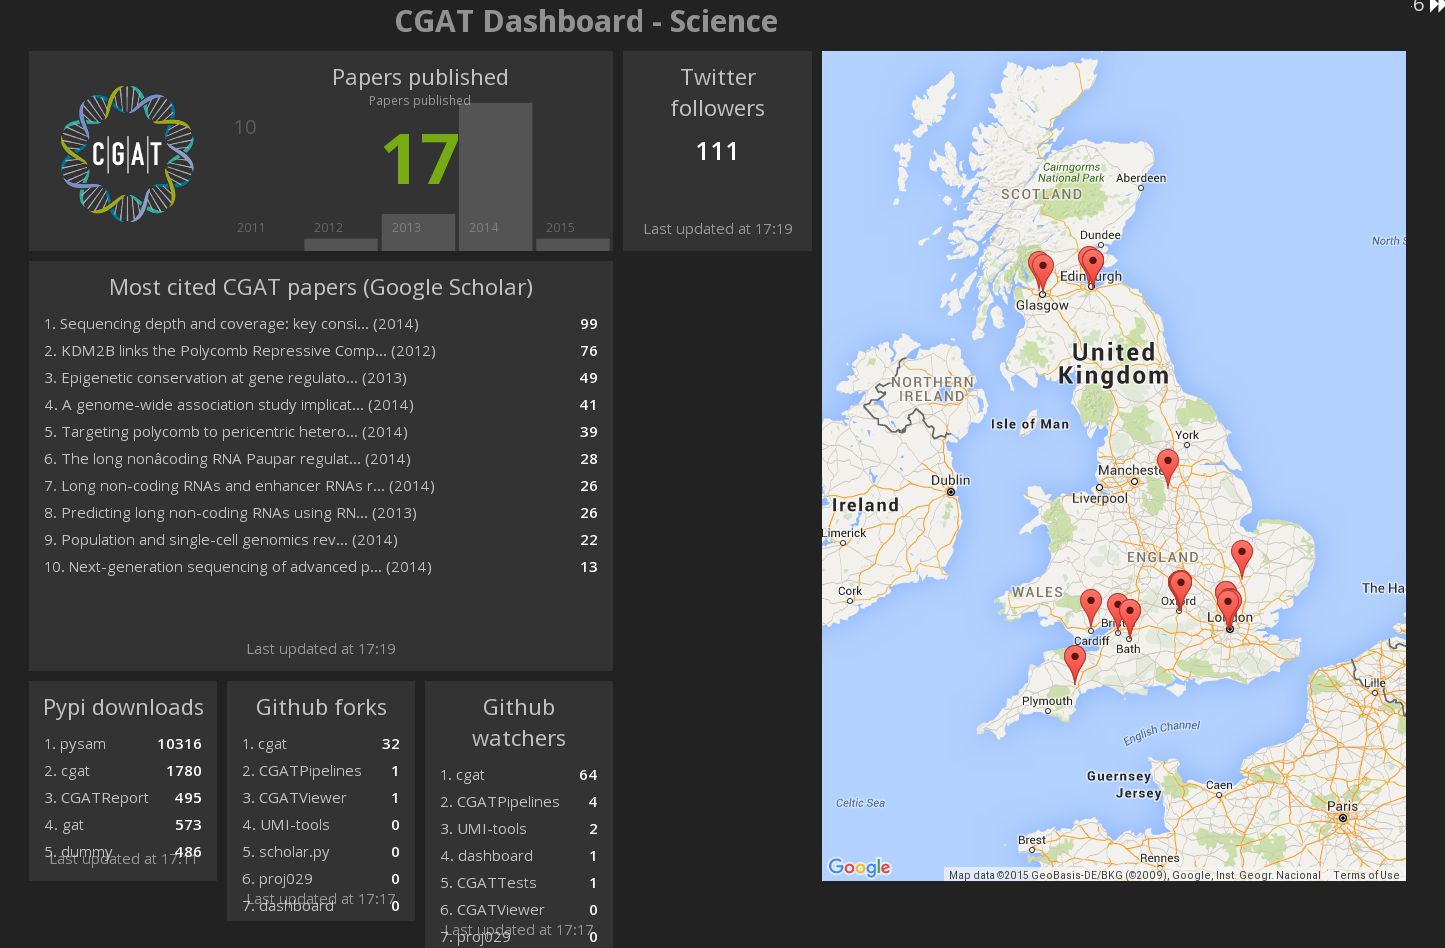
Task: Select the red map pin in East Anglia
Action: point(1241,558)
